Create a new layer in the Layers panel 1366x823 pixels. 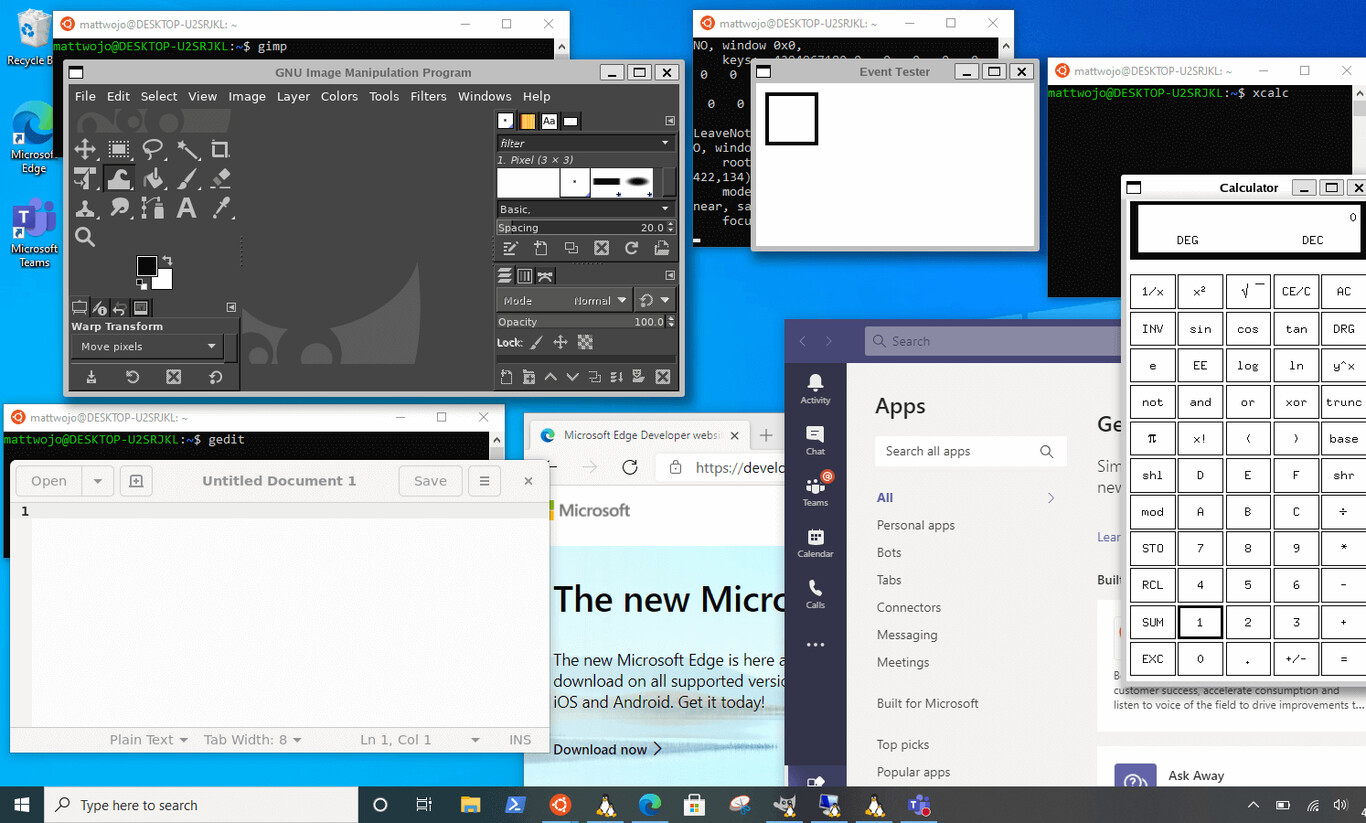[507, 377]
